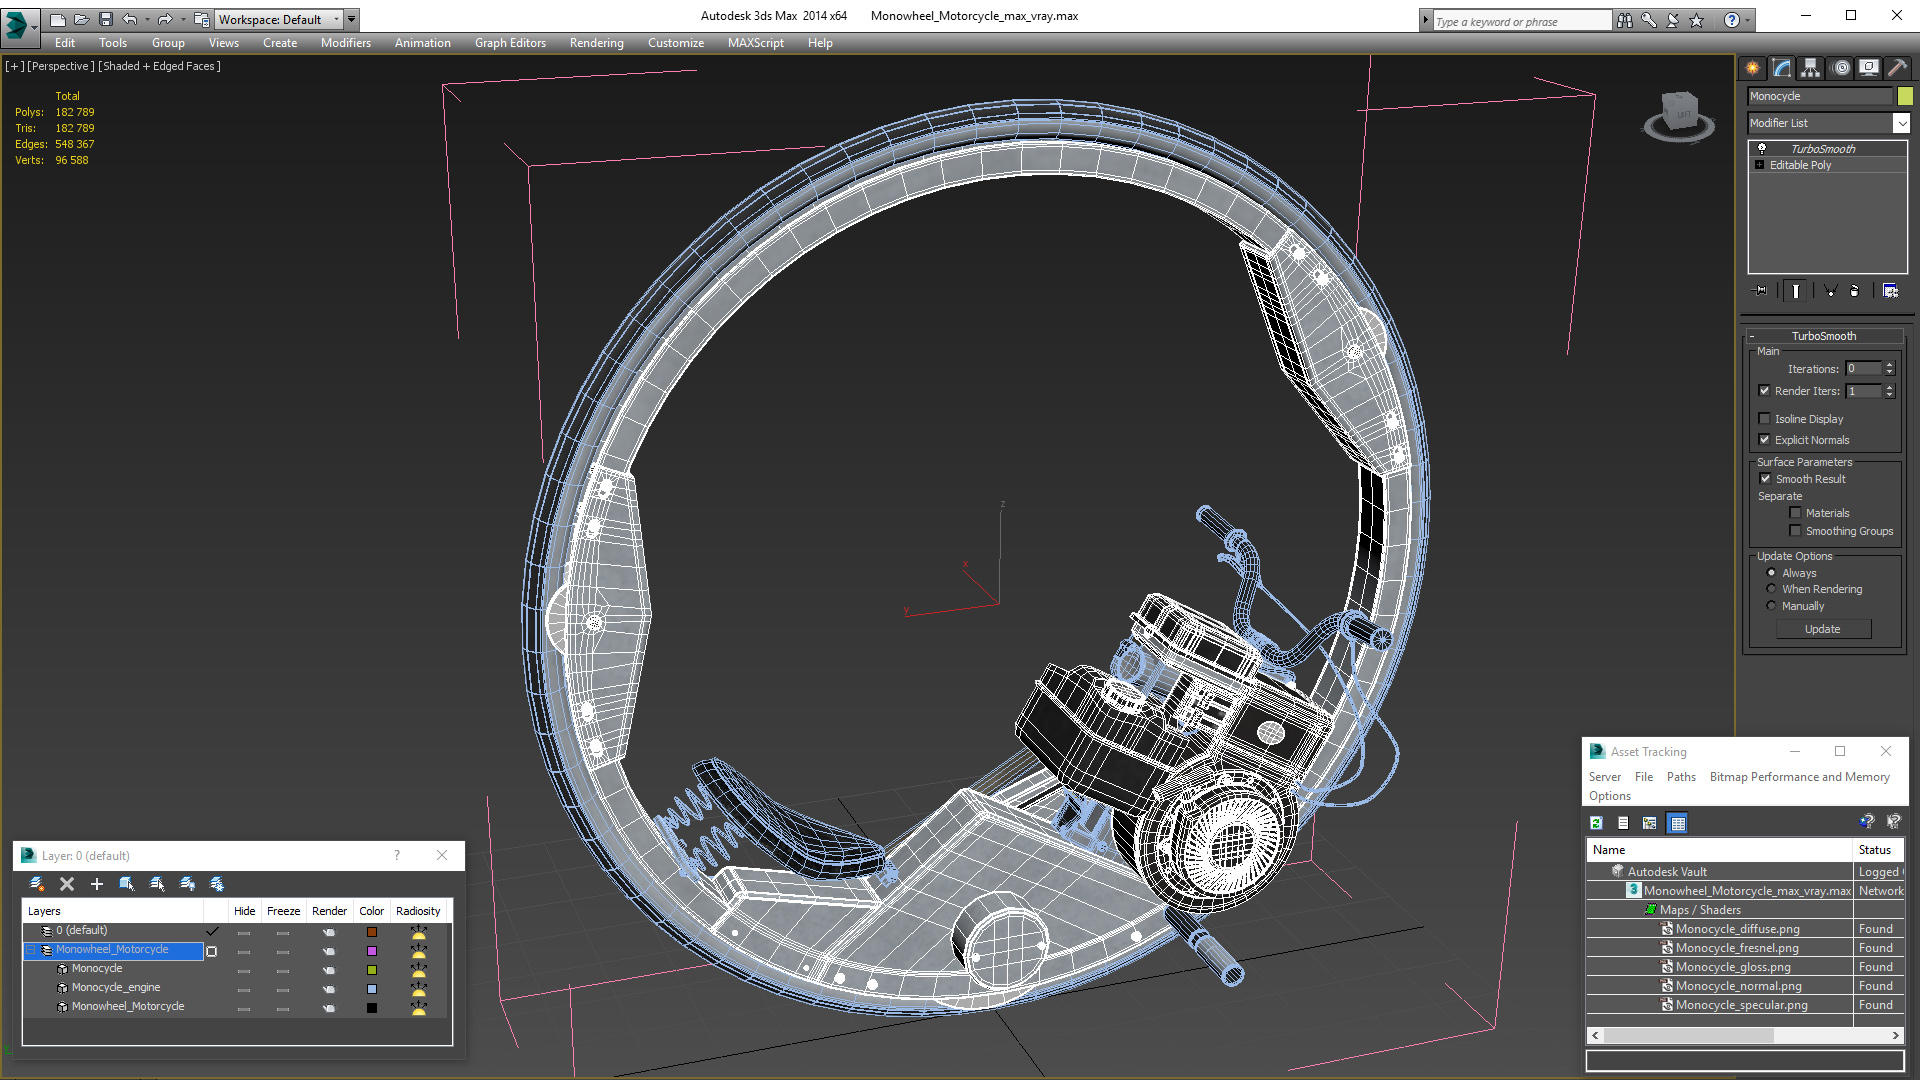Toggle Show End Result icon
Image resolution: width=1920 pixels, height=1080 pixels.
pyautogui.click(x=1796, y=291)
